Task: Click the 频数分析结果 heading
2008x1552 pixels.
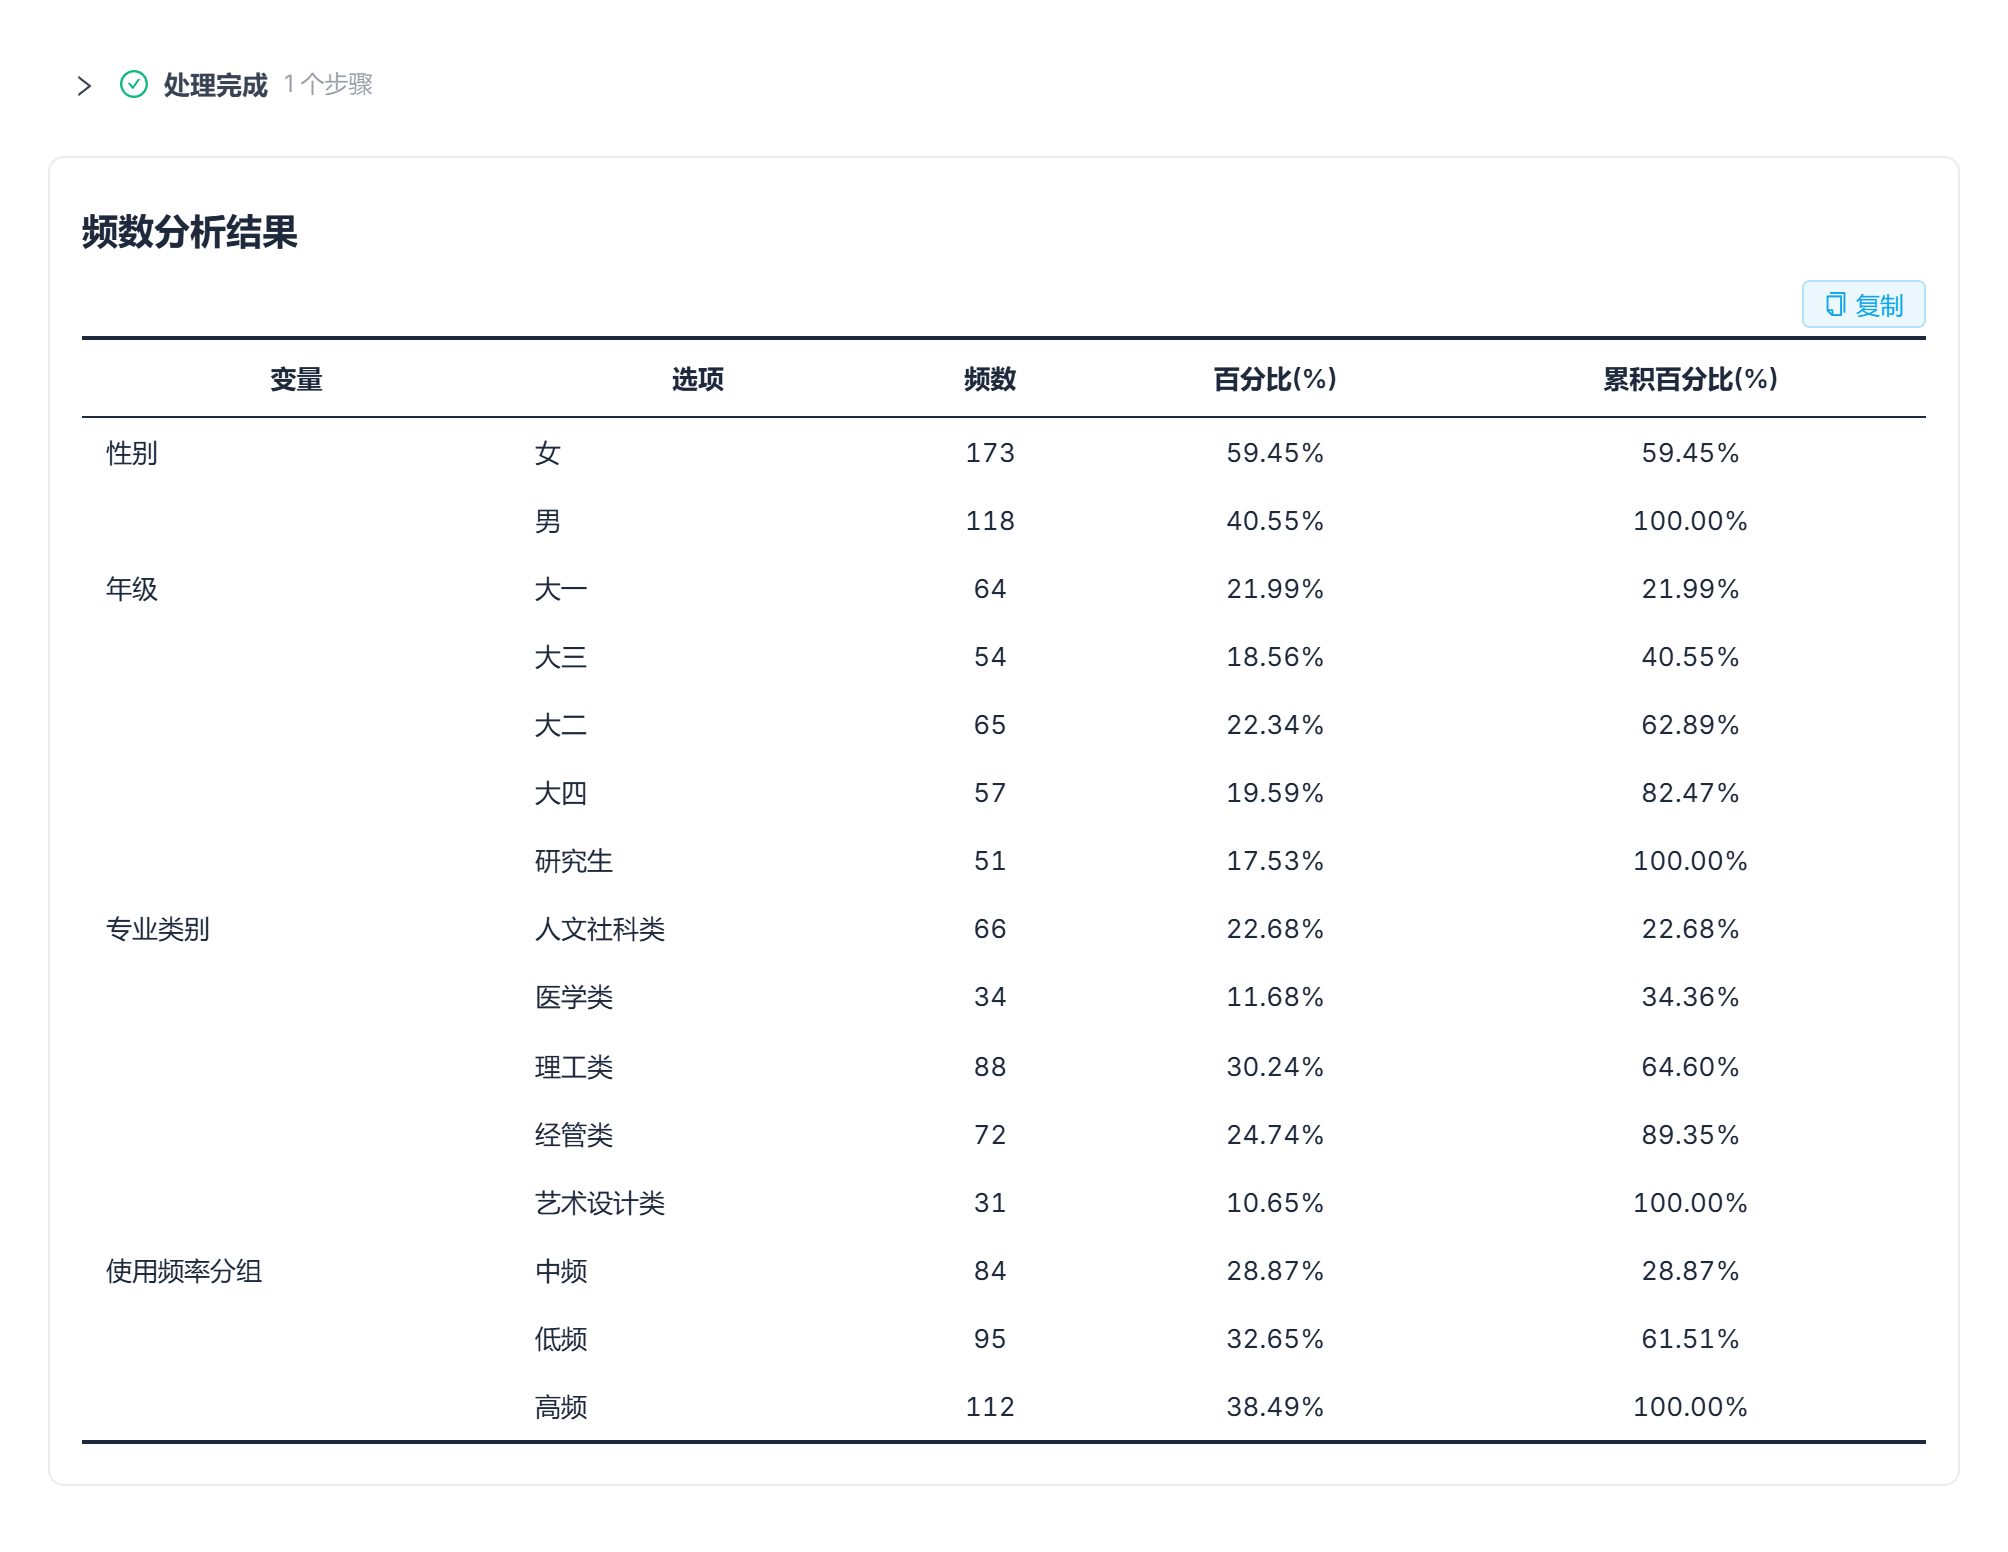Action: tap(190, 232)
